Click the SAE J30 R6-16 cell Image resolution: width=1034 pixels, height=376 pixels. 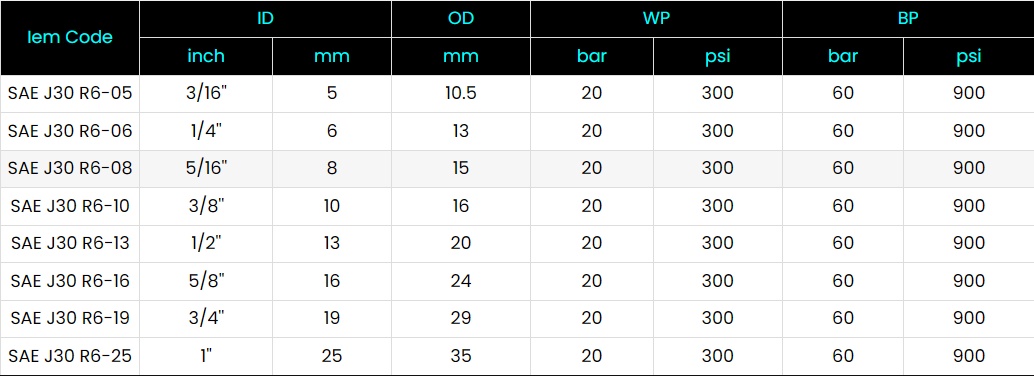pos(70,281)
